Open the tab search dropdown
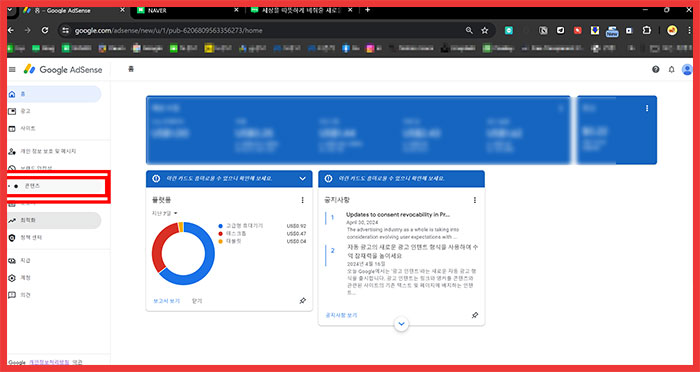The image size is (700, 372). [10, 10]
